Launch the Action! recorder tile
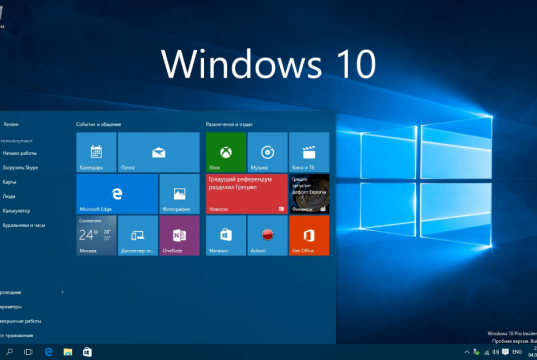 pyautogui.click(x=267, y=236)
